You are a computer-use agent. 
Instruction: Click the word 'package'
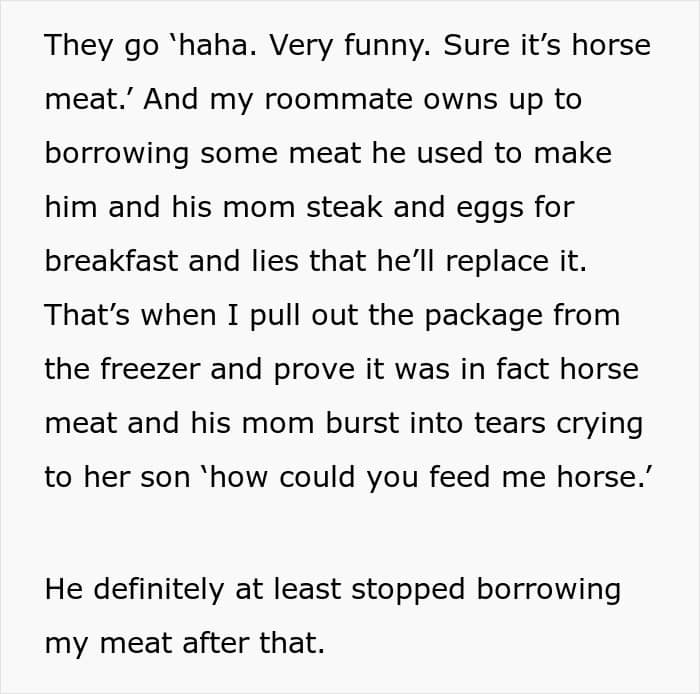483,316
